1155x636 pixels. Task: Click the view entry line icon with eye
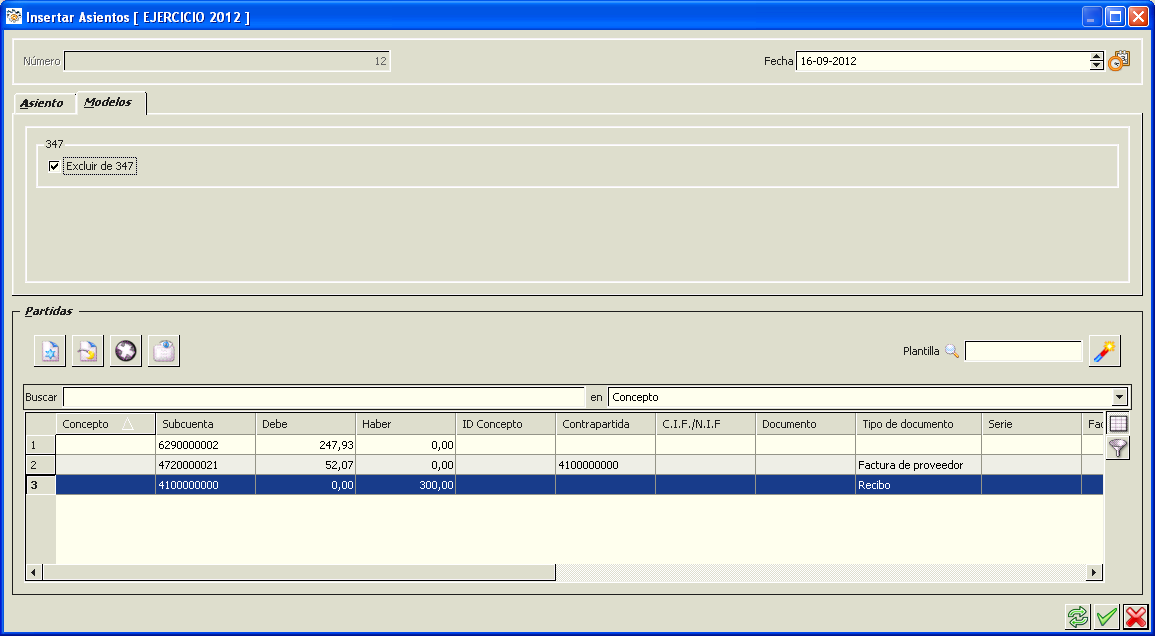(164, 351)
